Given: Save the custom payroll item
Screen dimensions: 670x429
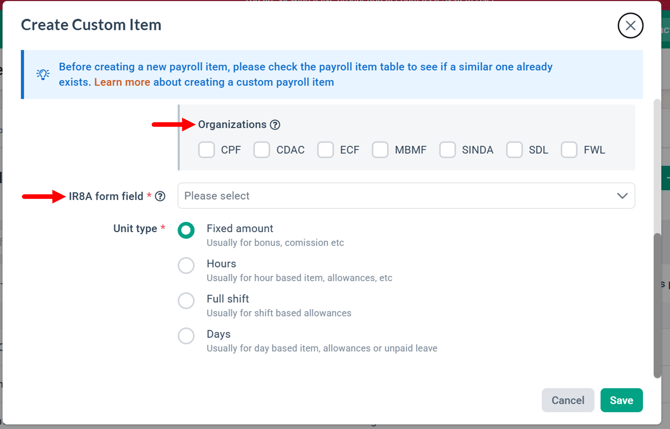Looking at the screenshot, I should [x=621, y=400].
